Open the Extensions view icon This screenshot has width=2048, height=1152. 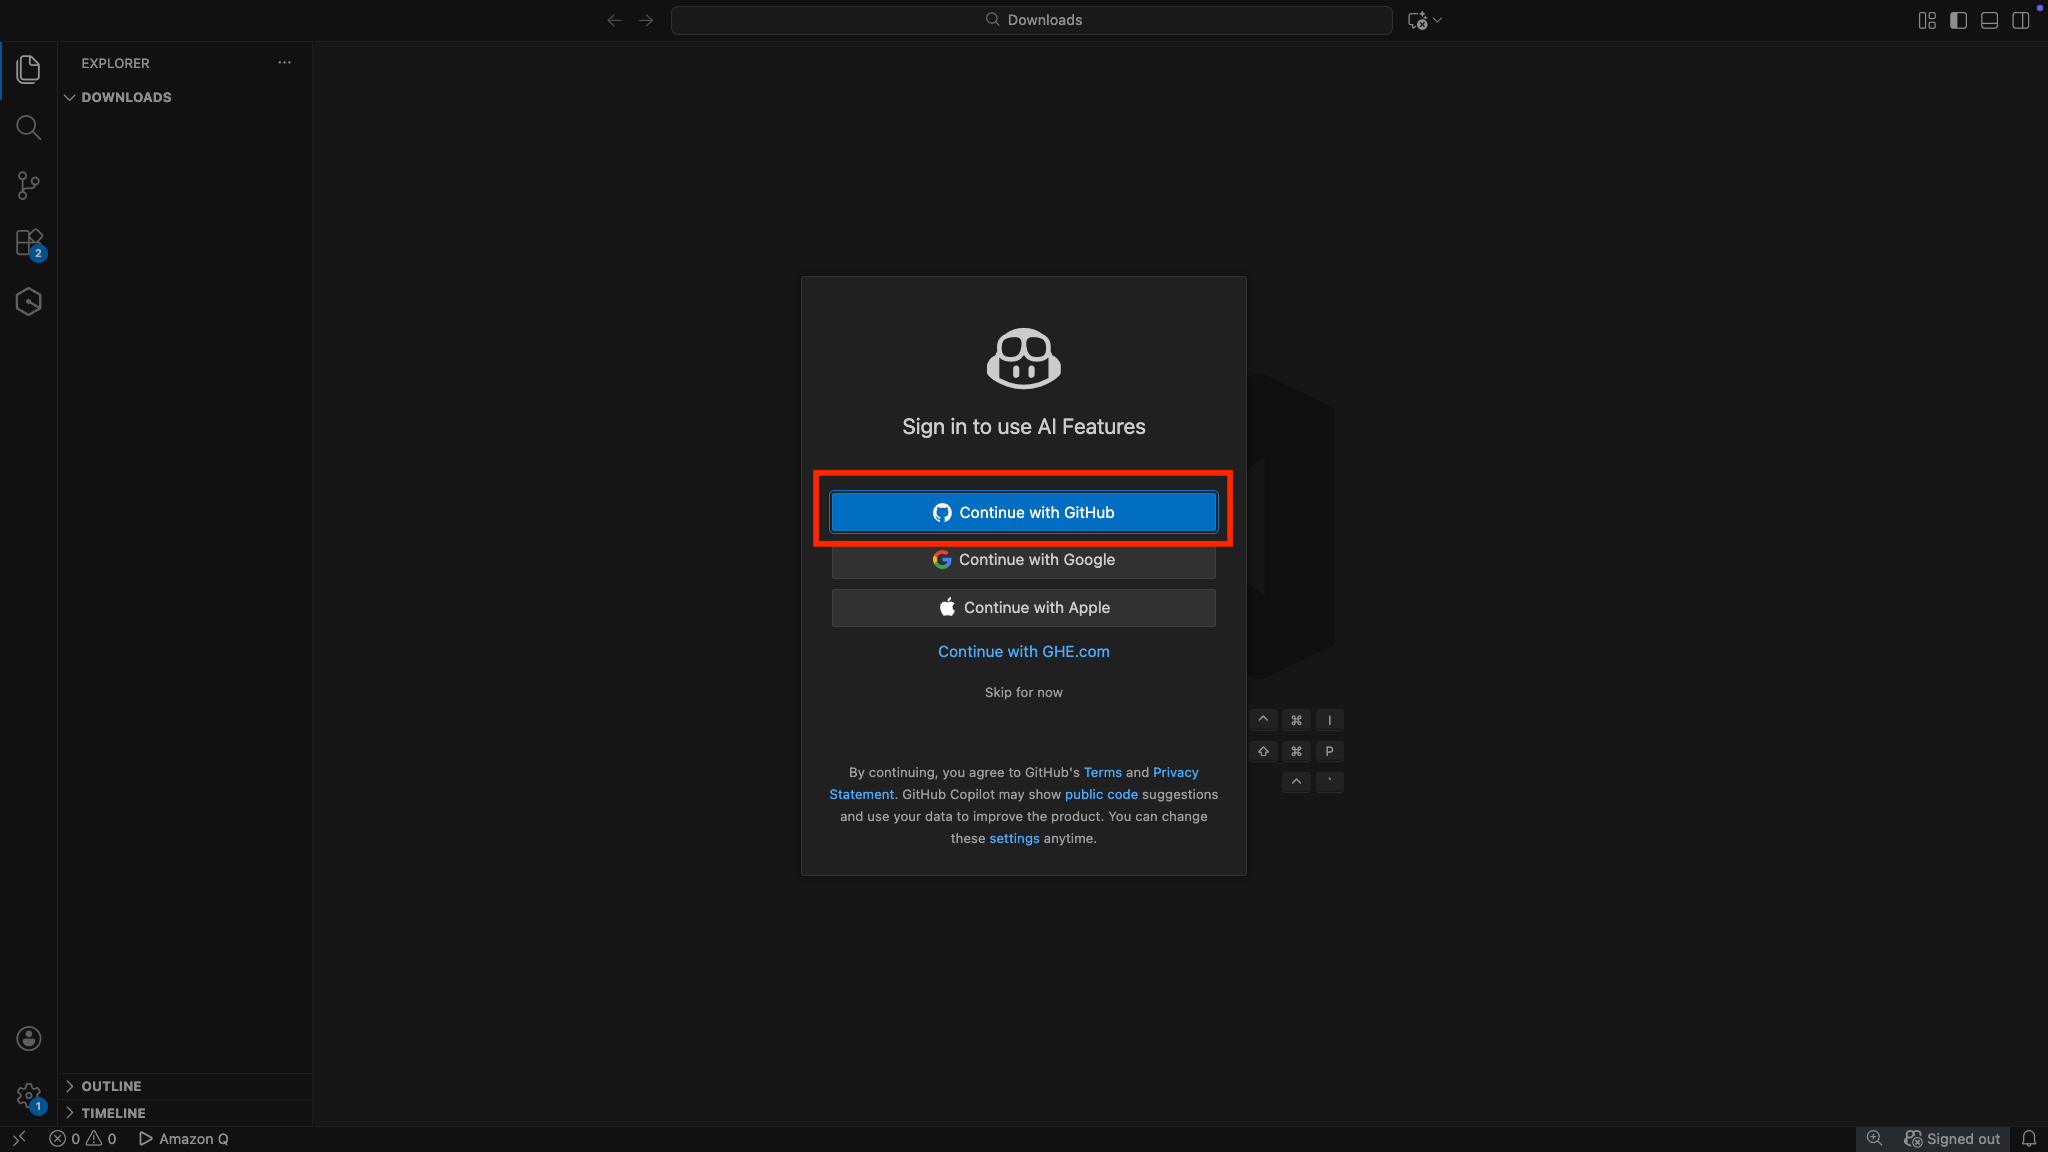point(28,243)
